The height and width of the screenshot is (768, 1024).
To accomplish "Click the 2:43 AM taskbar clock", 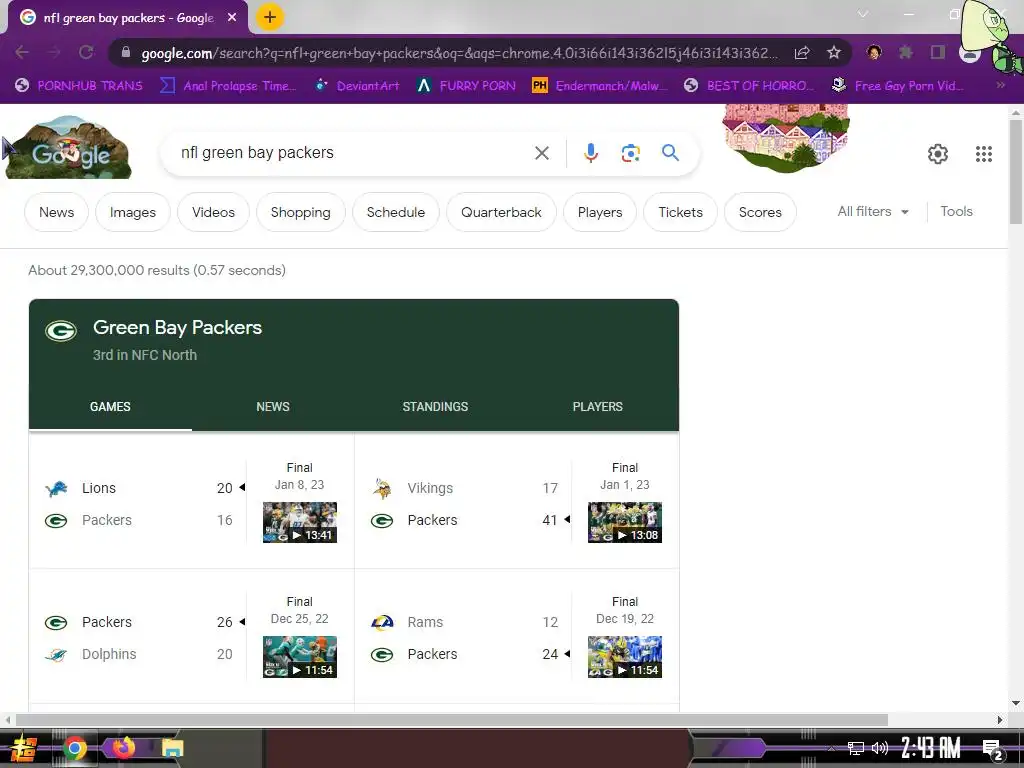I will (x=931, y=748).
